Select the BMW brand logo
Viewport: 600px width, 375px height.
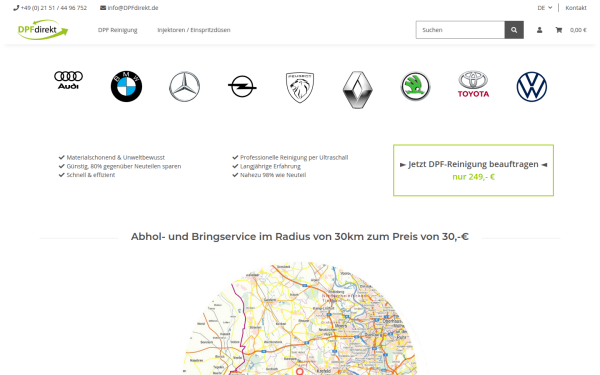[x=126, y=86]
